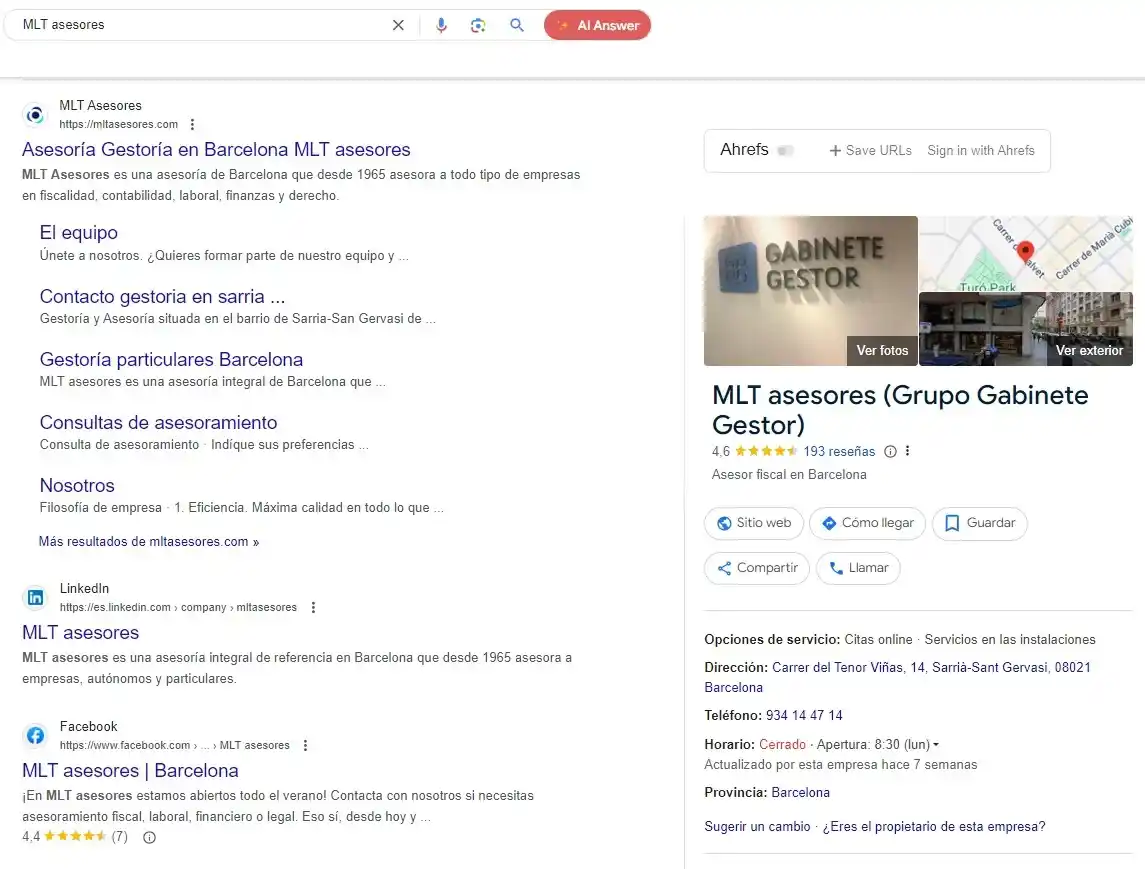1145x869 pixels.
Task: Open the Consultas de asesoramiento sitelink
Action: [x=158, y=422]
